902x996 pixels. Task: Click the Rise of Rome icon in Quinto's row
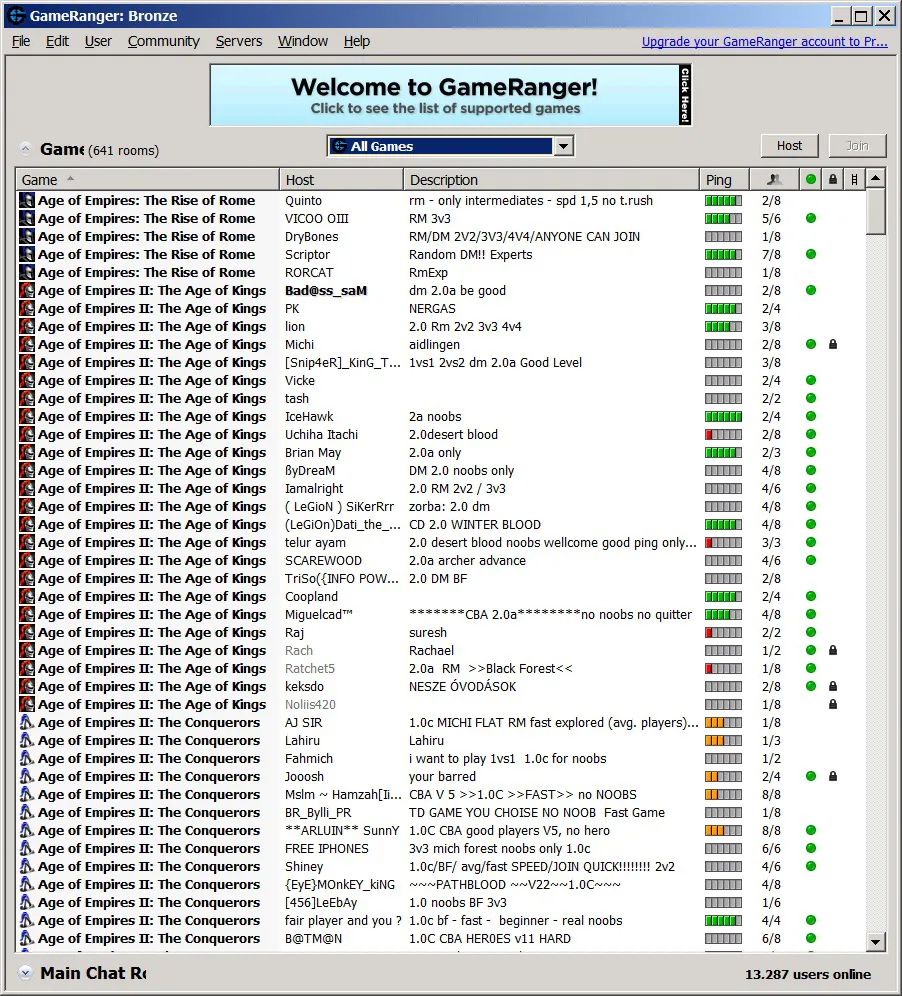coord(27,200)
